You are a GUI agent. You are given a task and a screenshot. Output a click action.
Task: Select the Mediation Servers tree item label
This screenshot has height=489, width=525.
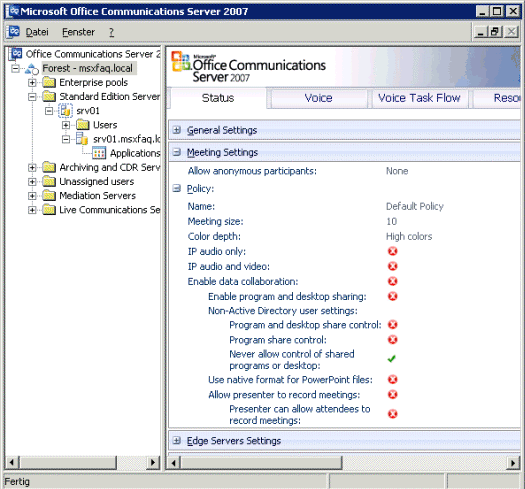97,196
